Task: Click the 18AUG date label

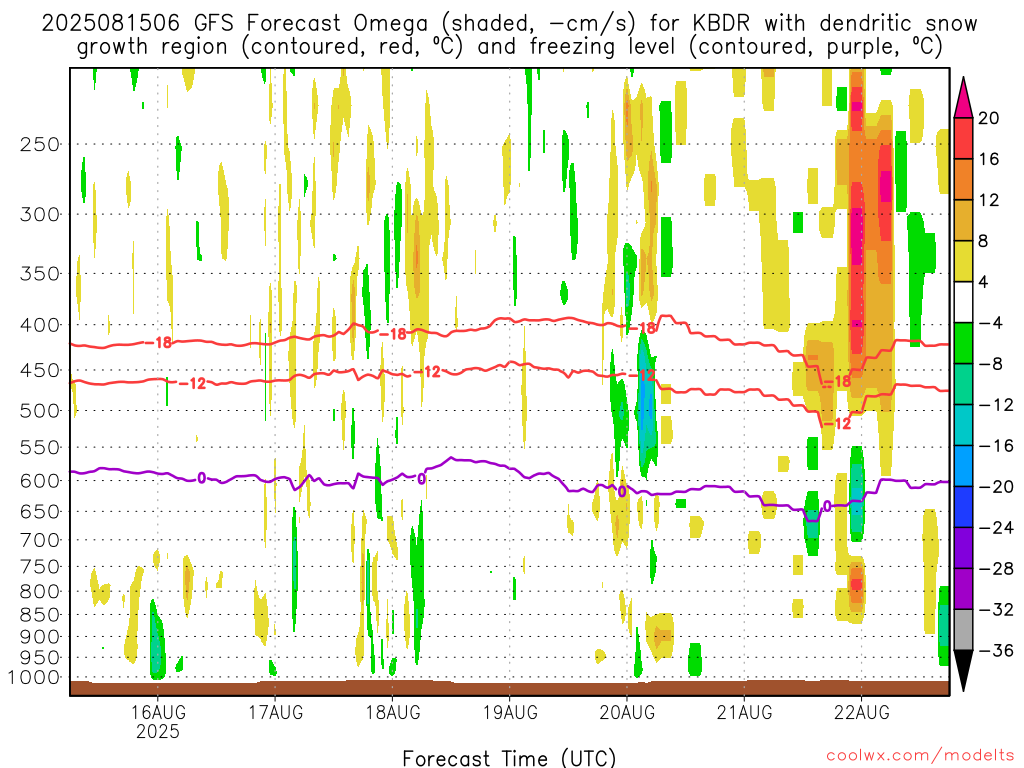Action: pyautogui.click(x=392, y=712)
